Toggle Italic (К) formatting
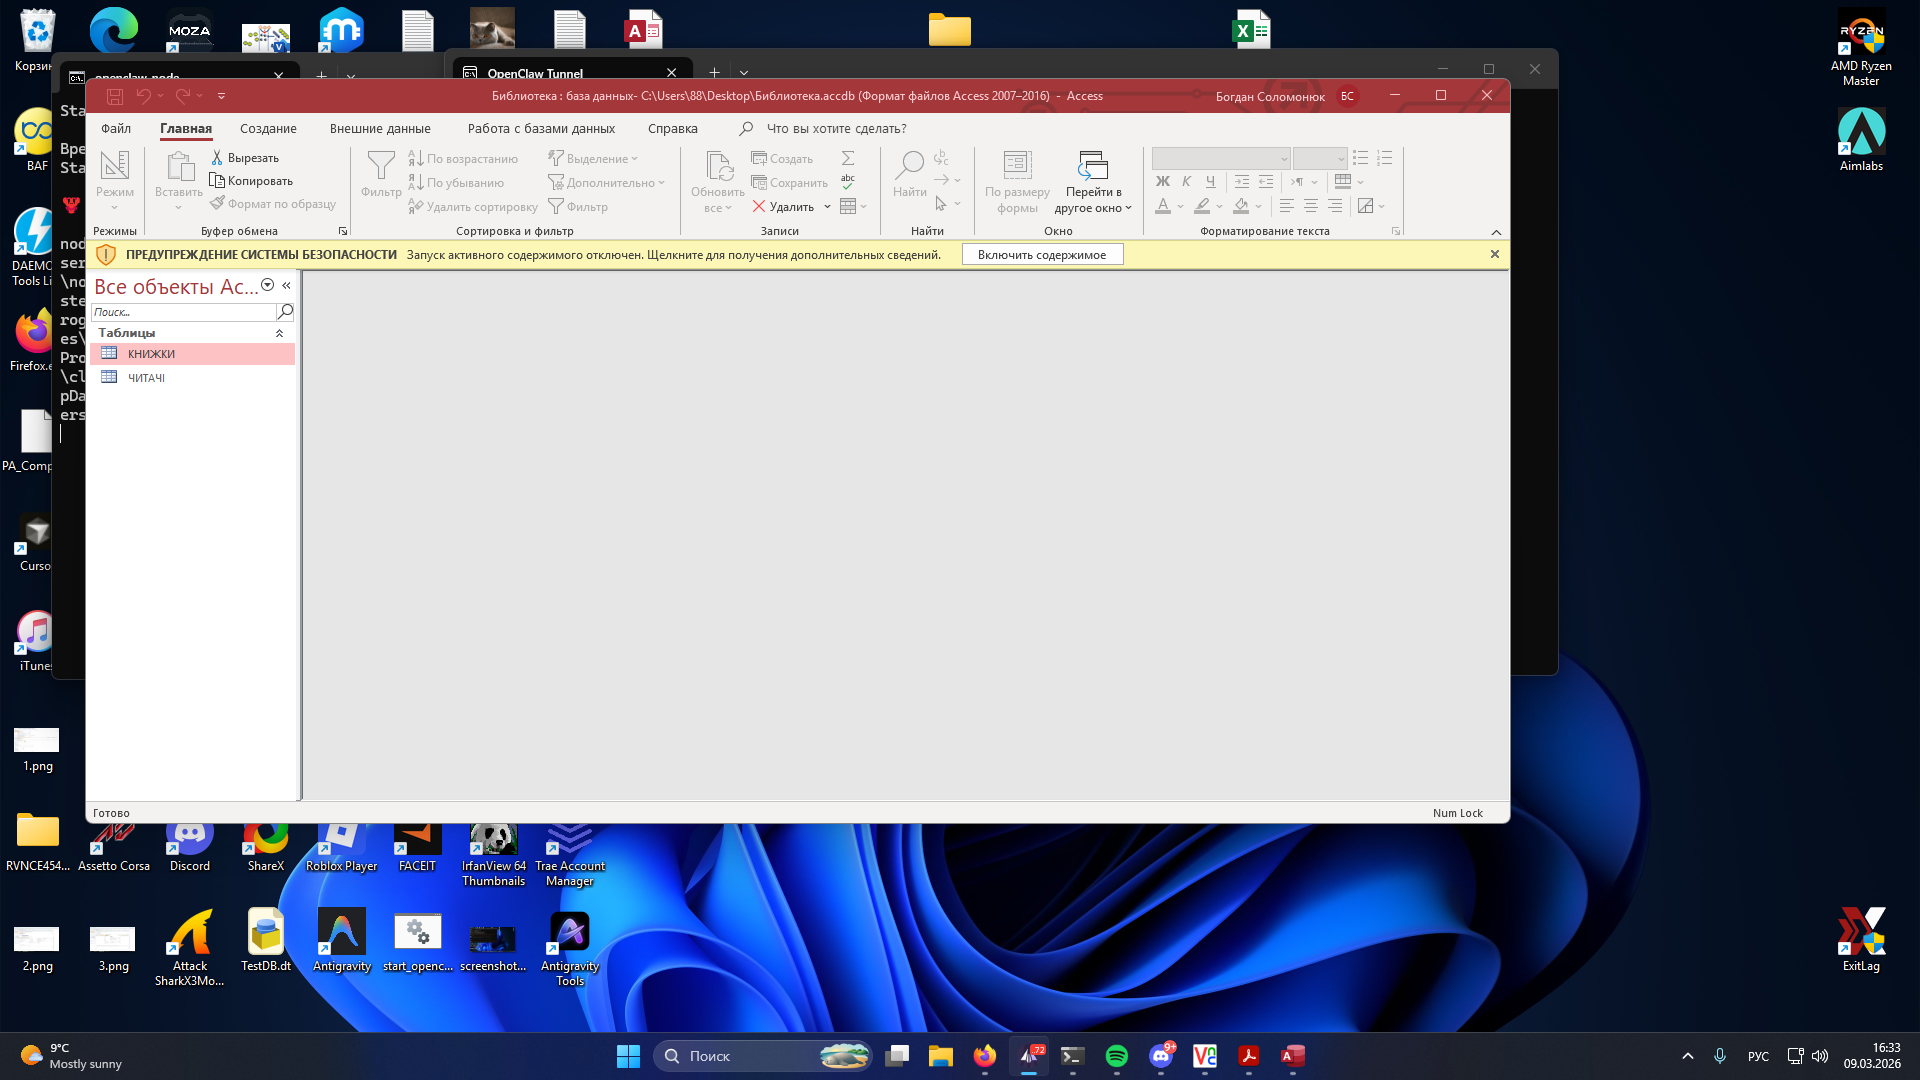1920x1080 pixels. 1186,182
